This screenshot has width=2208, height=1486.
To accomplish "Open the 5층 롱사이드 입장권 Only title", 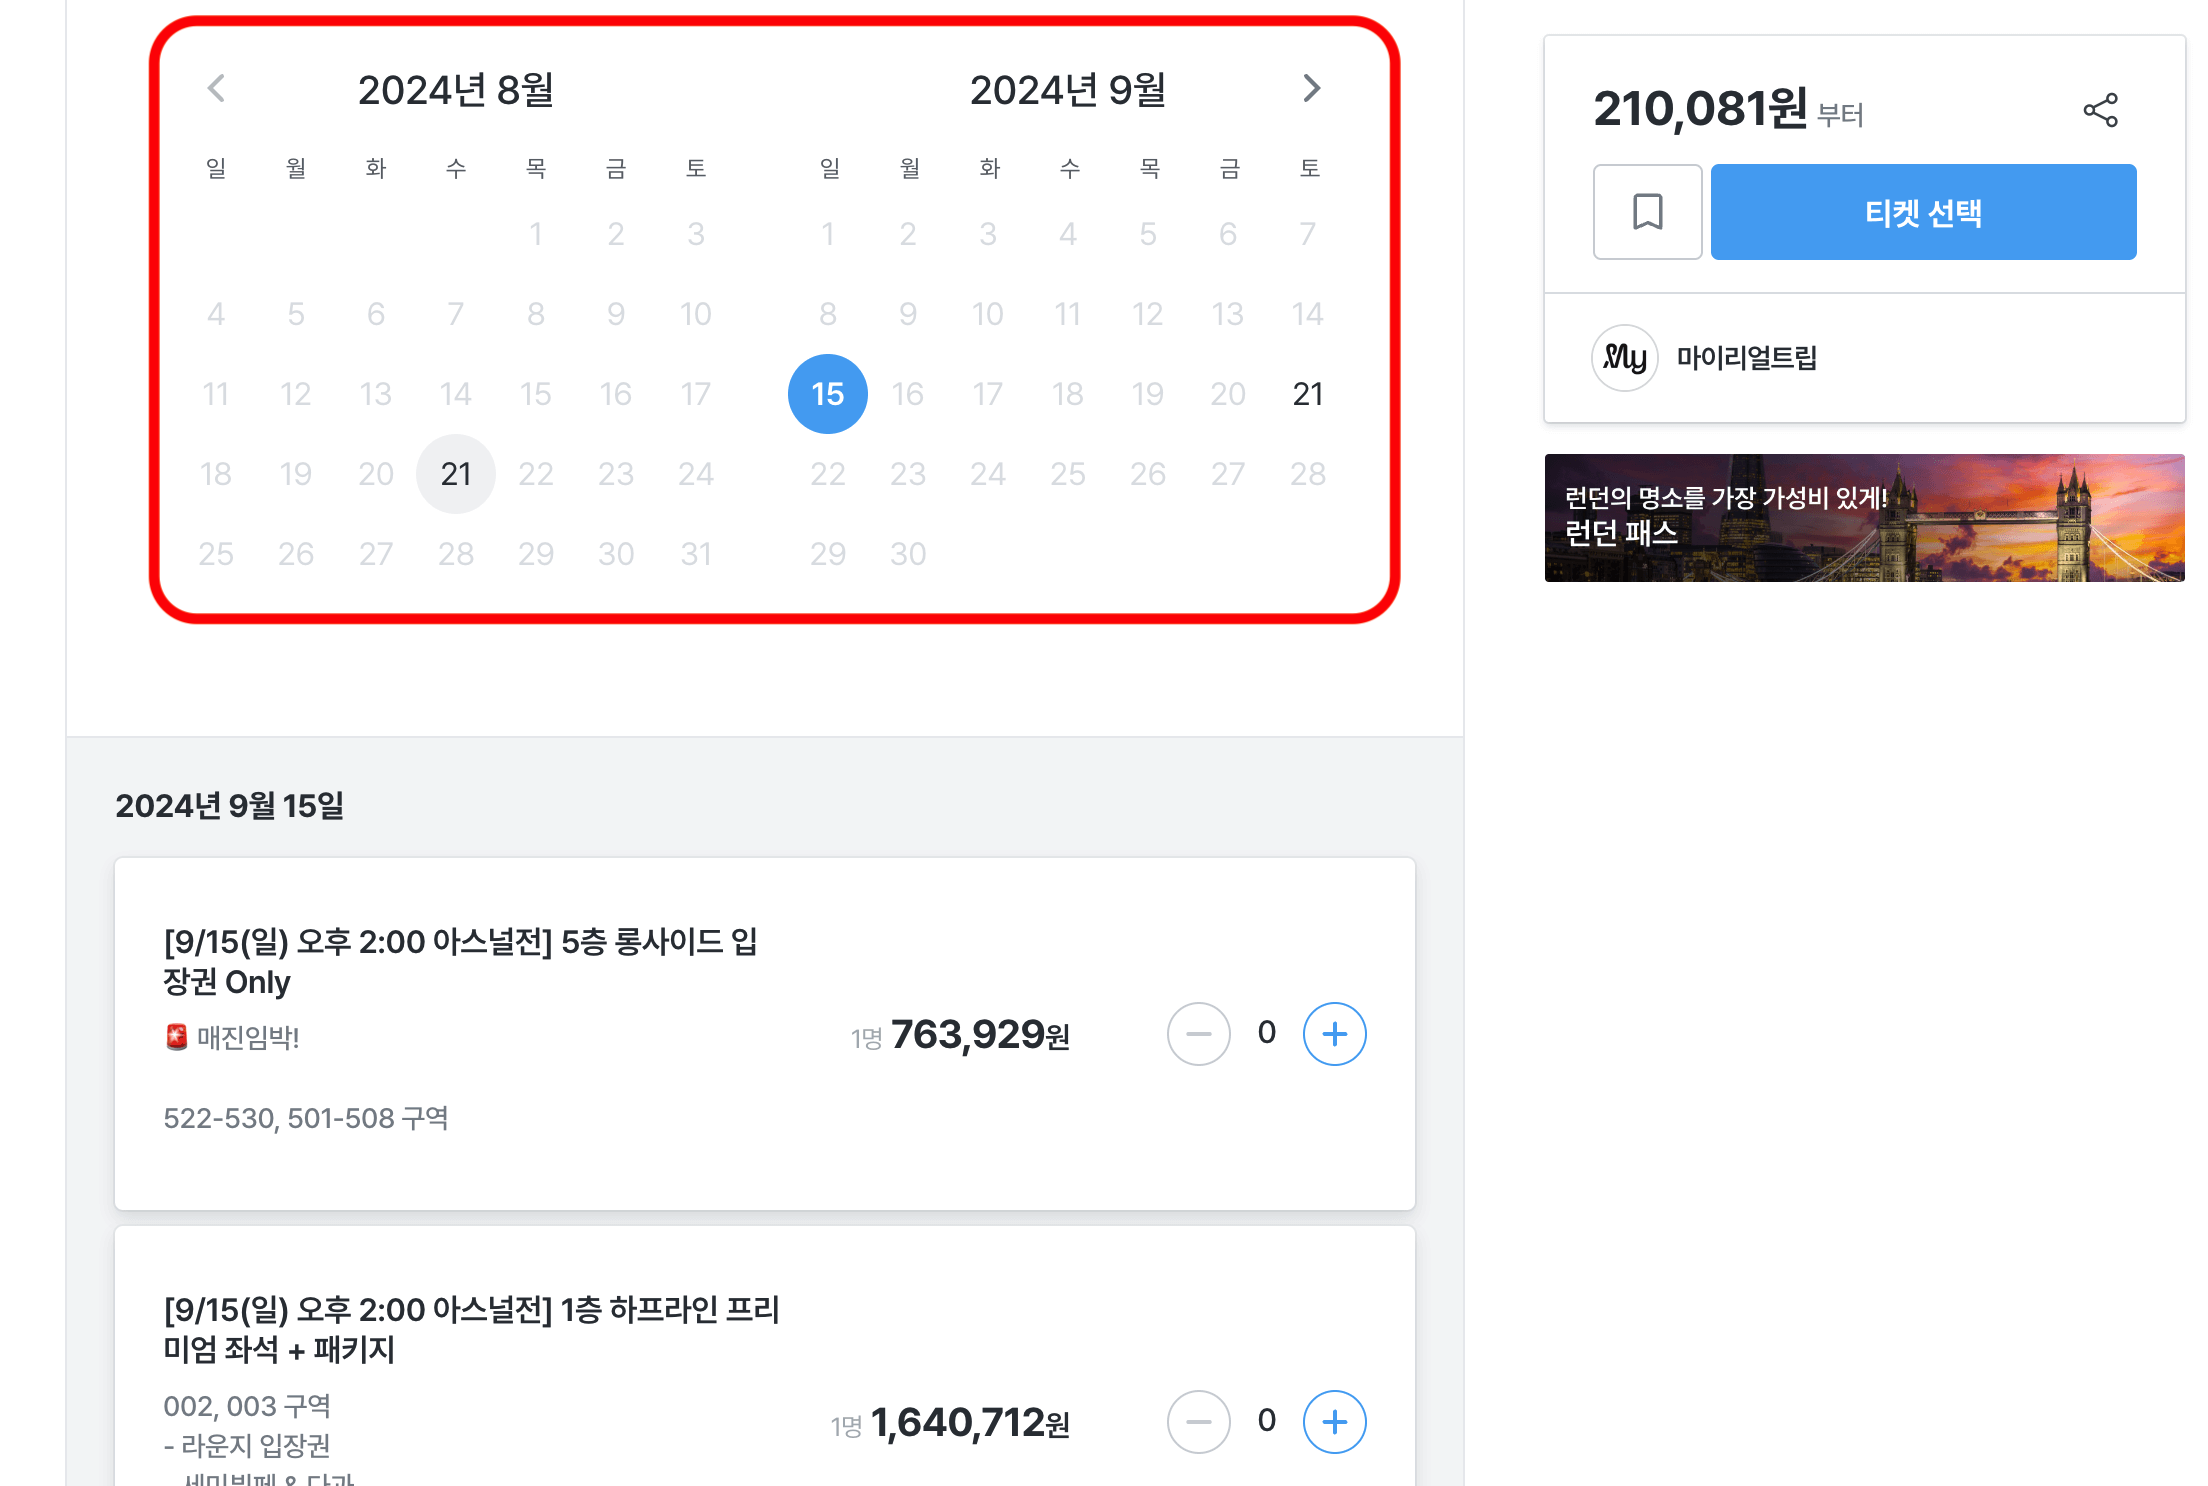I will click(x=460, y=961).
